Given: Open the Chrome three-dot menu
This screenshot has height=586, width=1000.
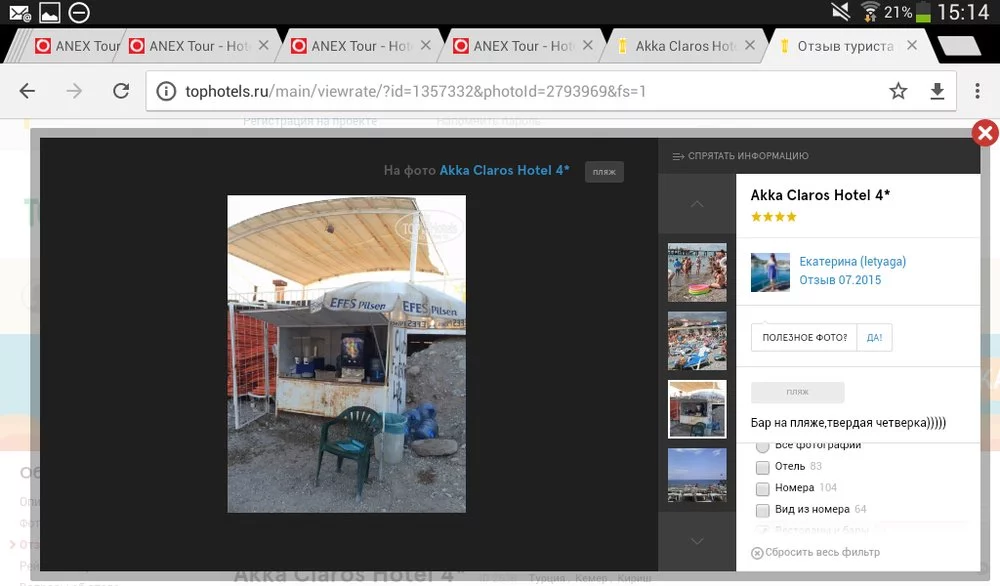Looking at the screenshot, I should 977,91.
